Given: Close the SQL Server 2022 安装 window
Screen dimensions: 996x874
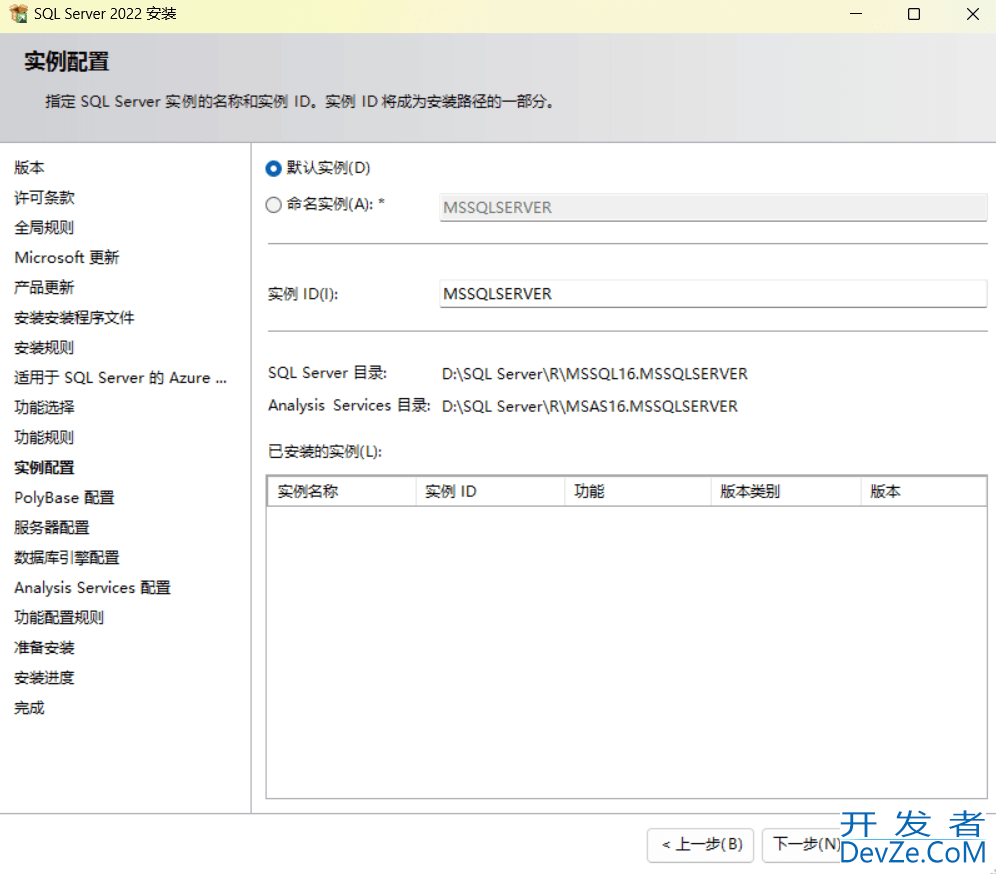Looking at the screenshot, I should (x=972, y=13).
